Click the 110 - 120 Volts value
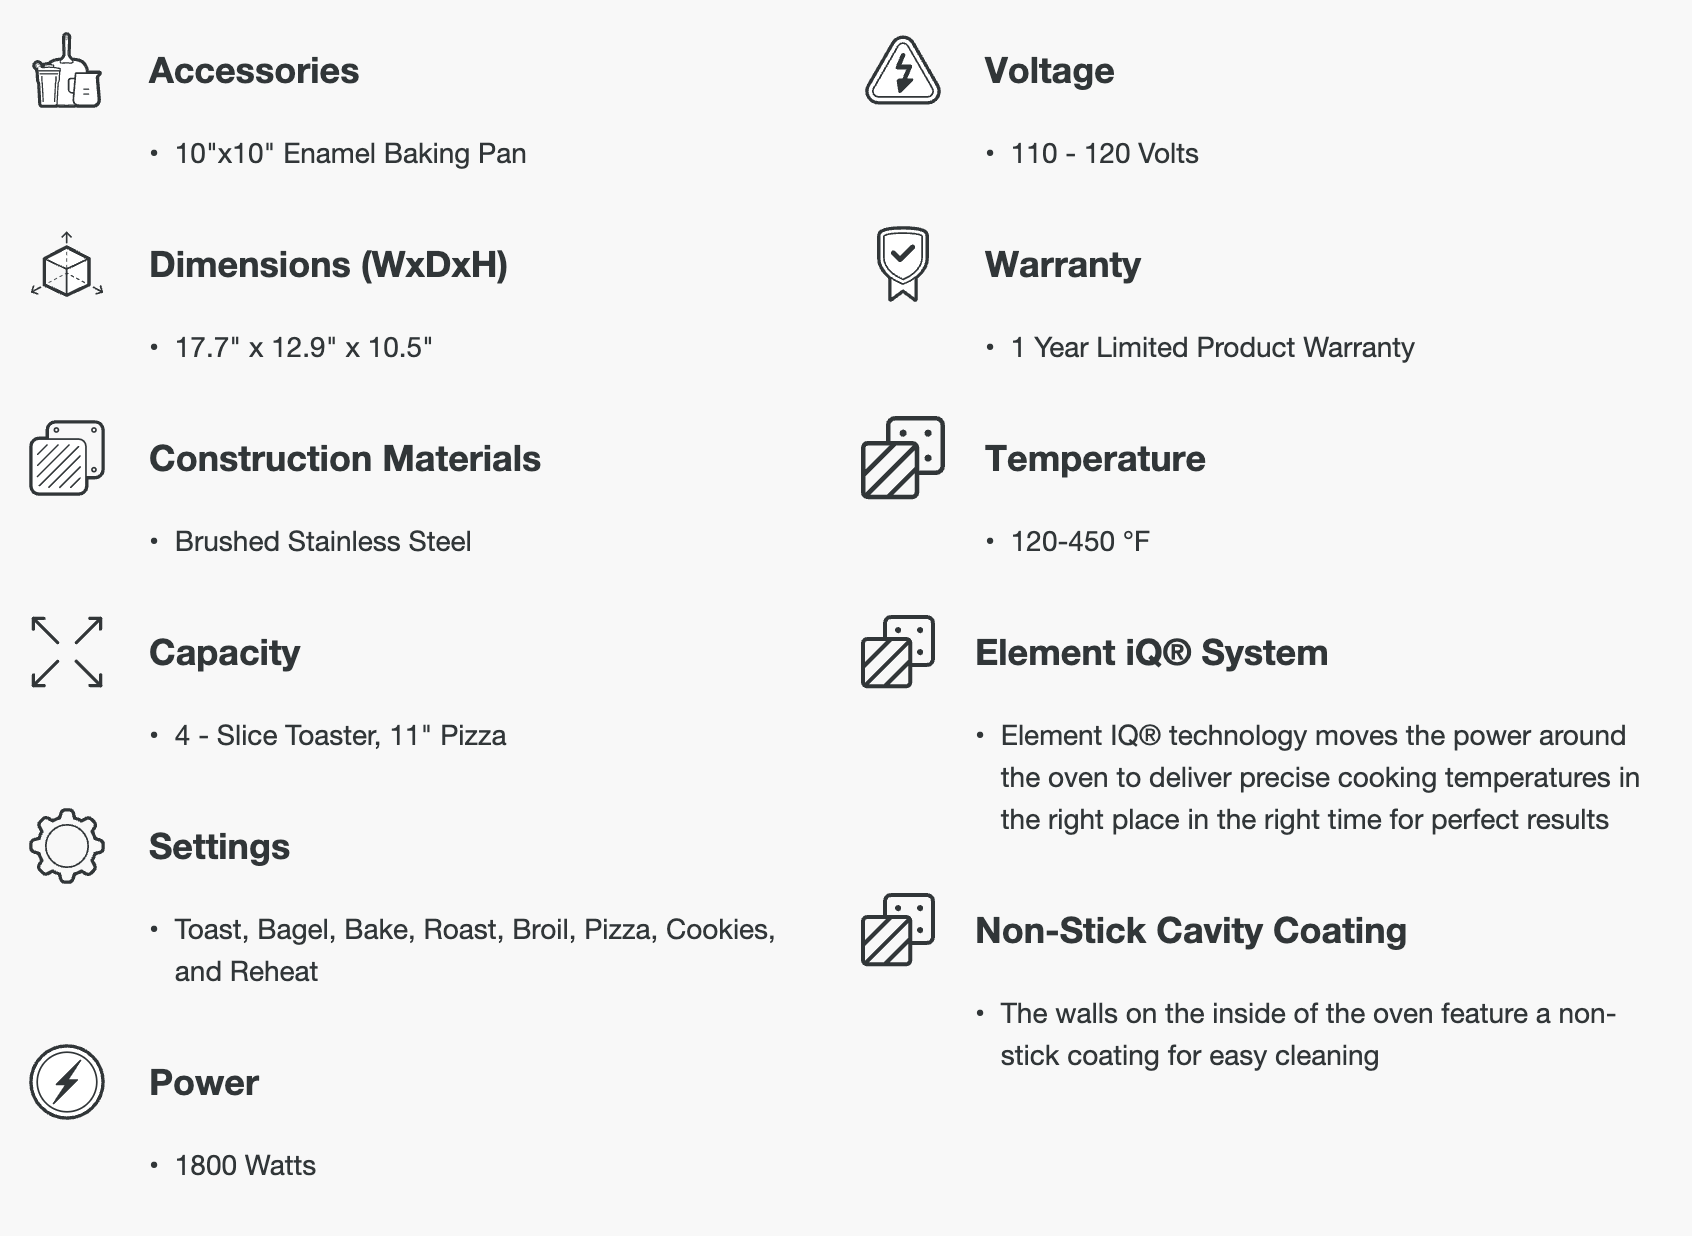 point(1104,154)
